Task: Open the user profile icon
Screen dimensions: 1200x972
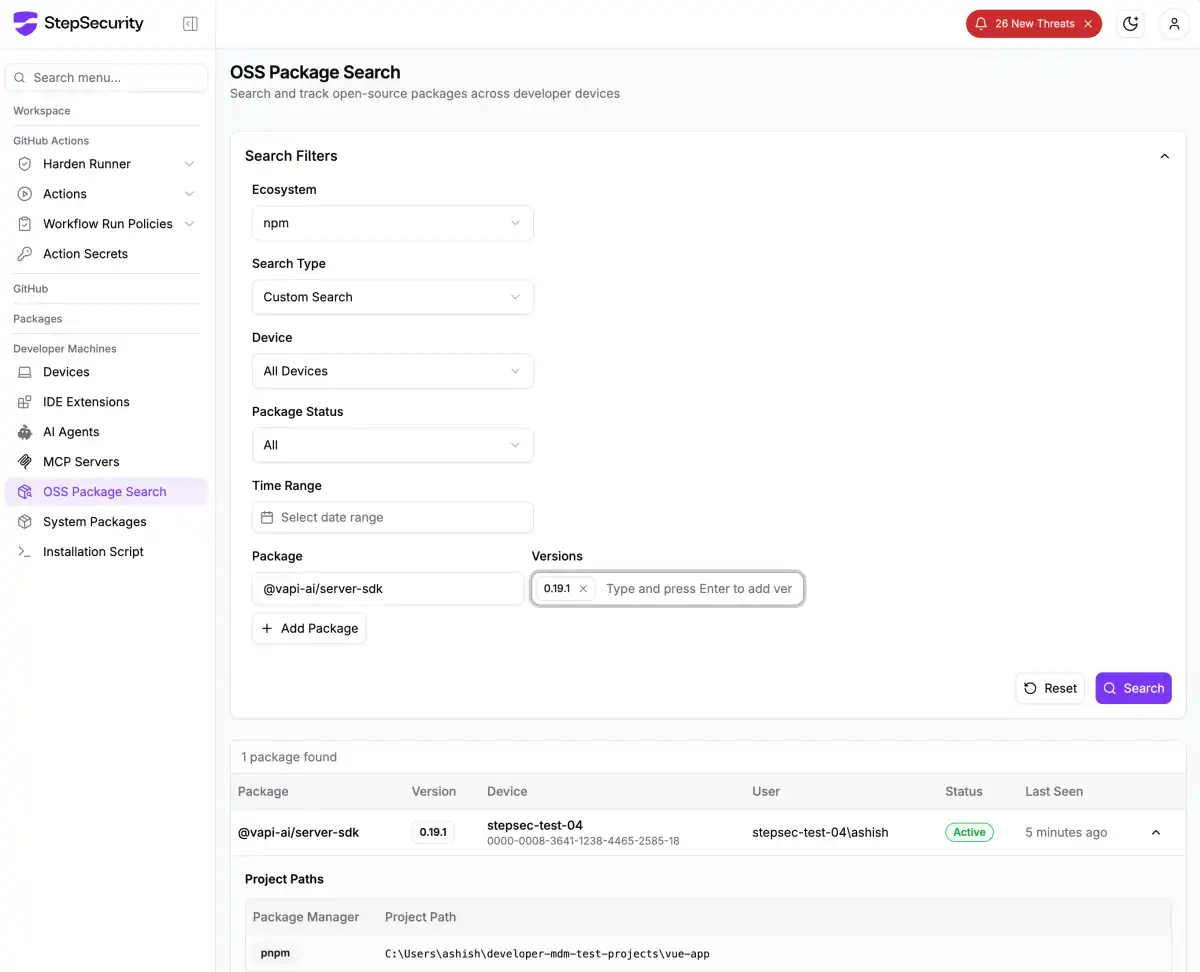Action: pyautogui.click(x=1174, y=24)
